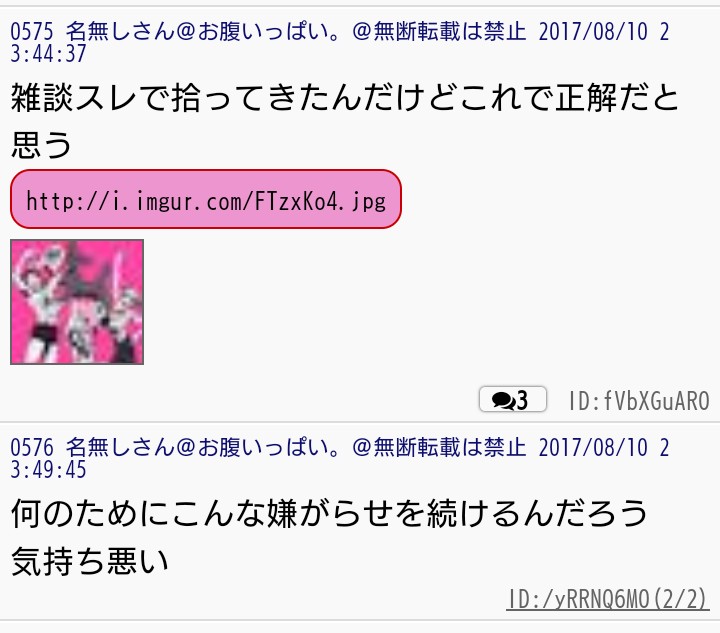Open the pink image thumbnail preview
The image size is (720, 633).
click(x=77, y=302)
